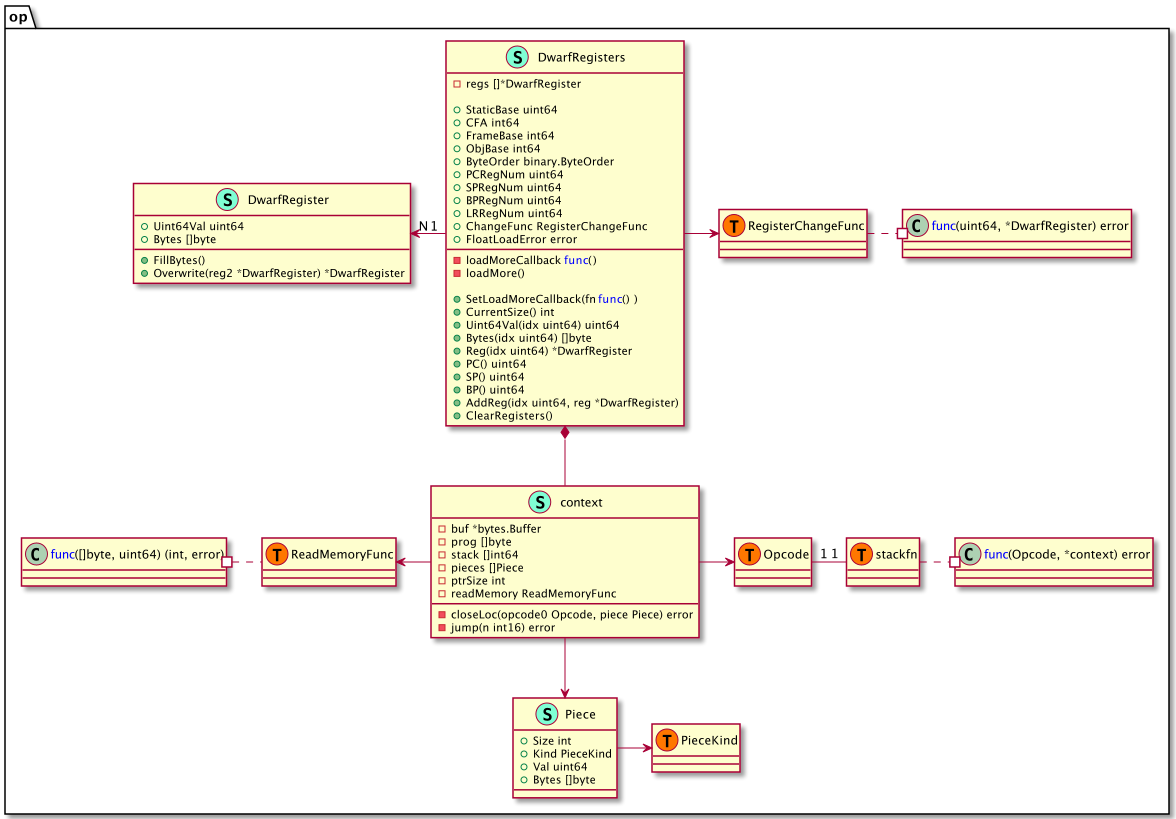The image size is (1176, 819).
Task: Click the T icon of the Opcode type
Action: (748, 554)
